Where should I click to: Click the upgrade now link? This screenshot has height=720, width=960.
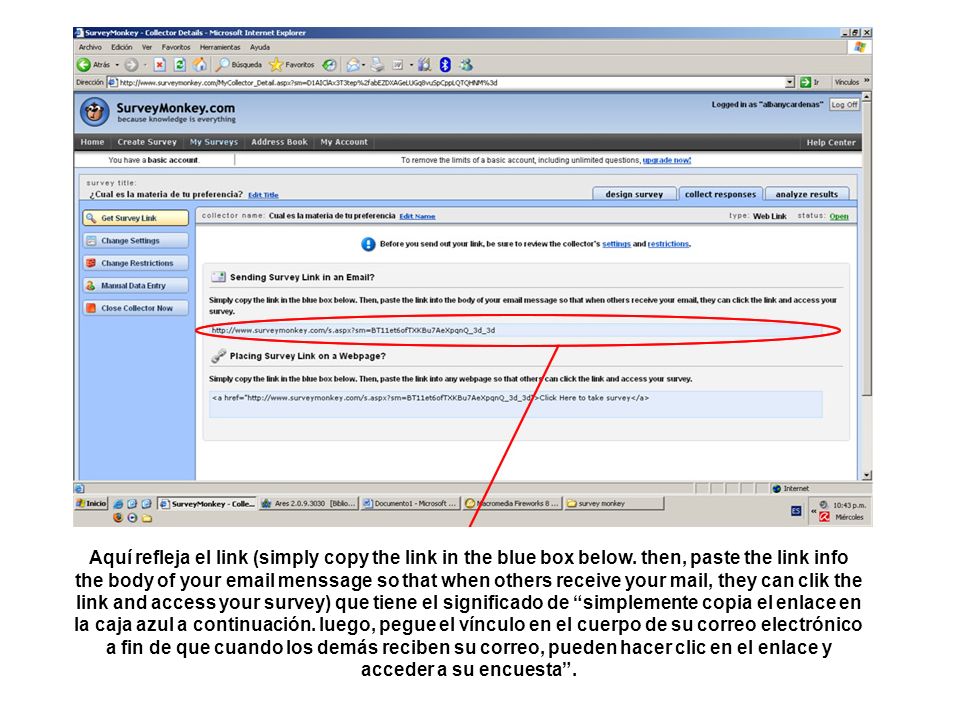tap(667, 160)
